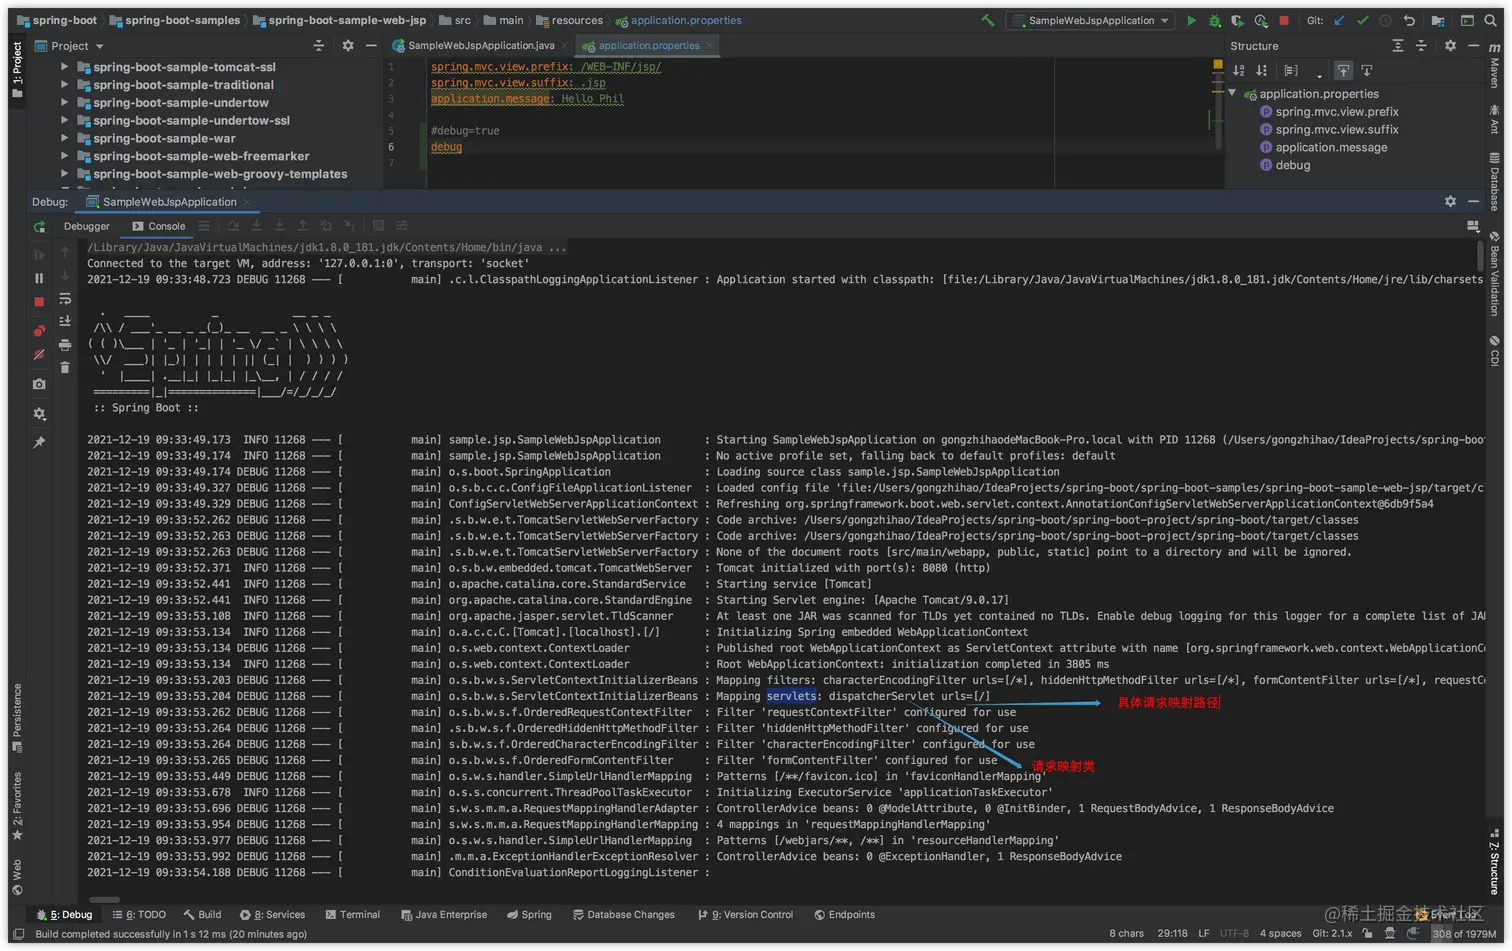Pause the program with the Pause icon
1512x951 pixels.
40,276
